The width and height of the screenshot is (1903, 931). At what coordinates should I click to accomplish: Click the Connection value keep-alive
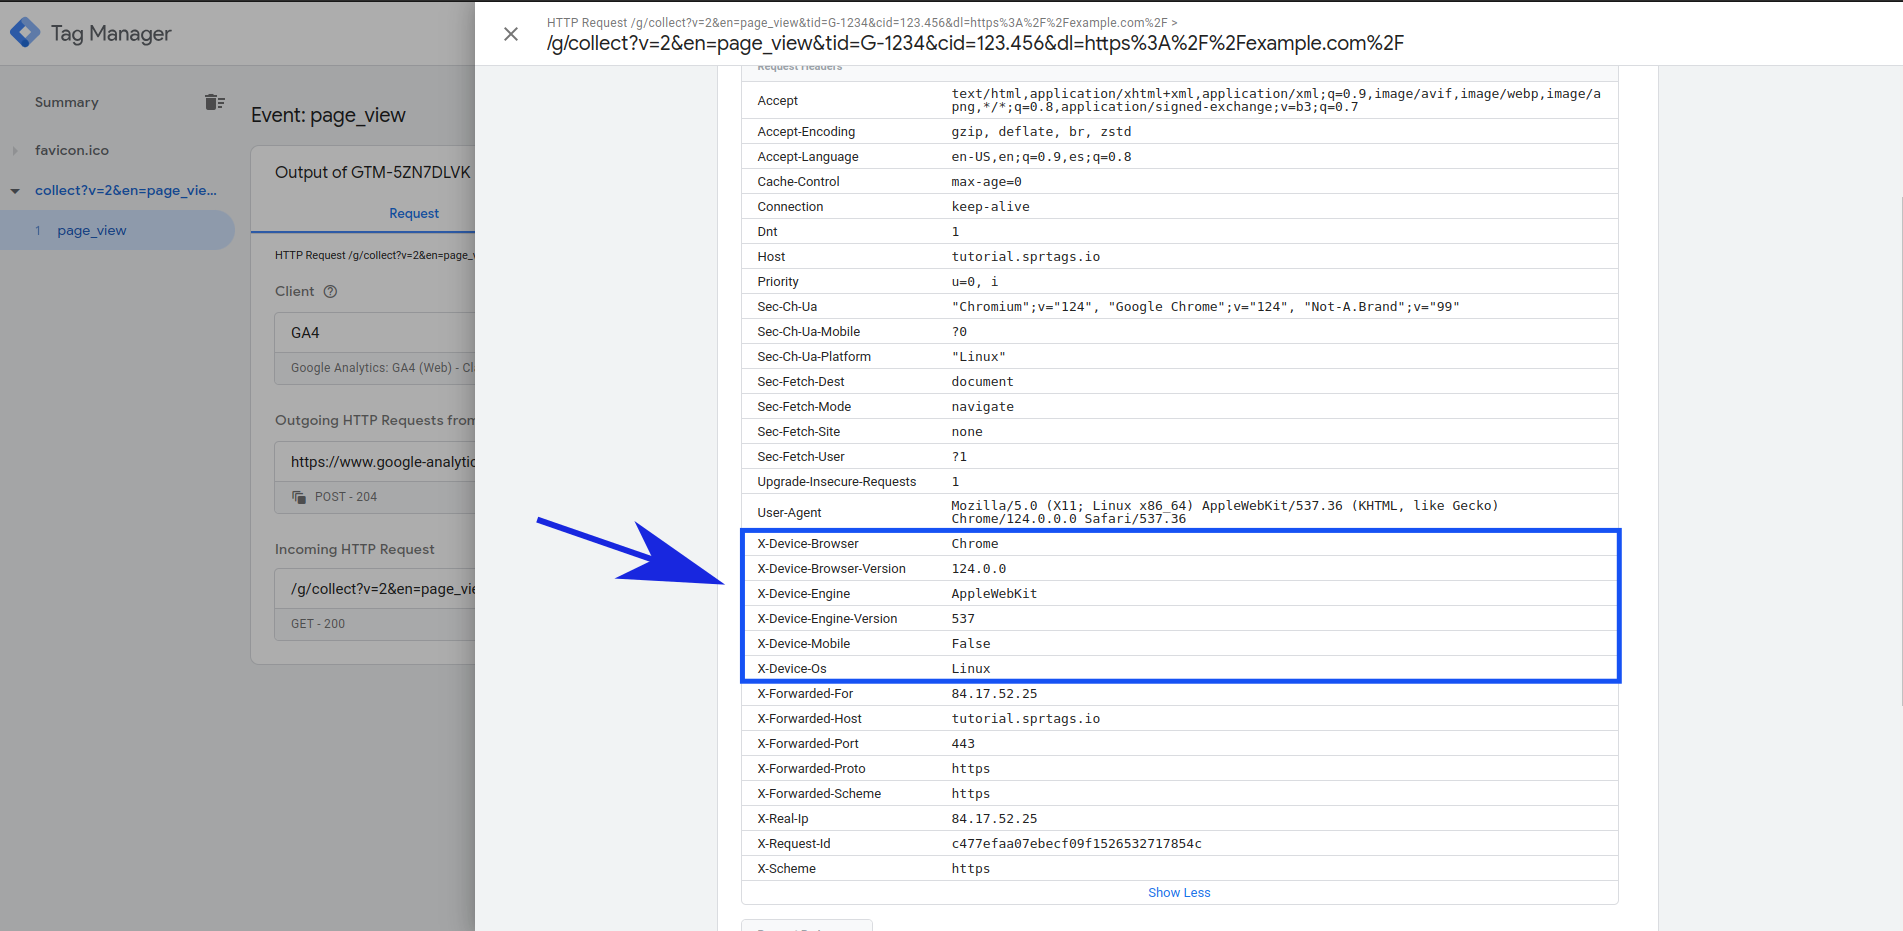(x=990, y=207)
